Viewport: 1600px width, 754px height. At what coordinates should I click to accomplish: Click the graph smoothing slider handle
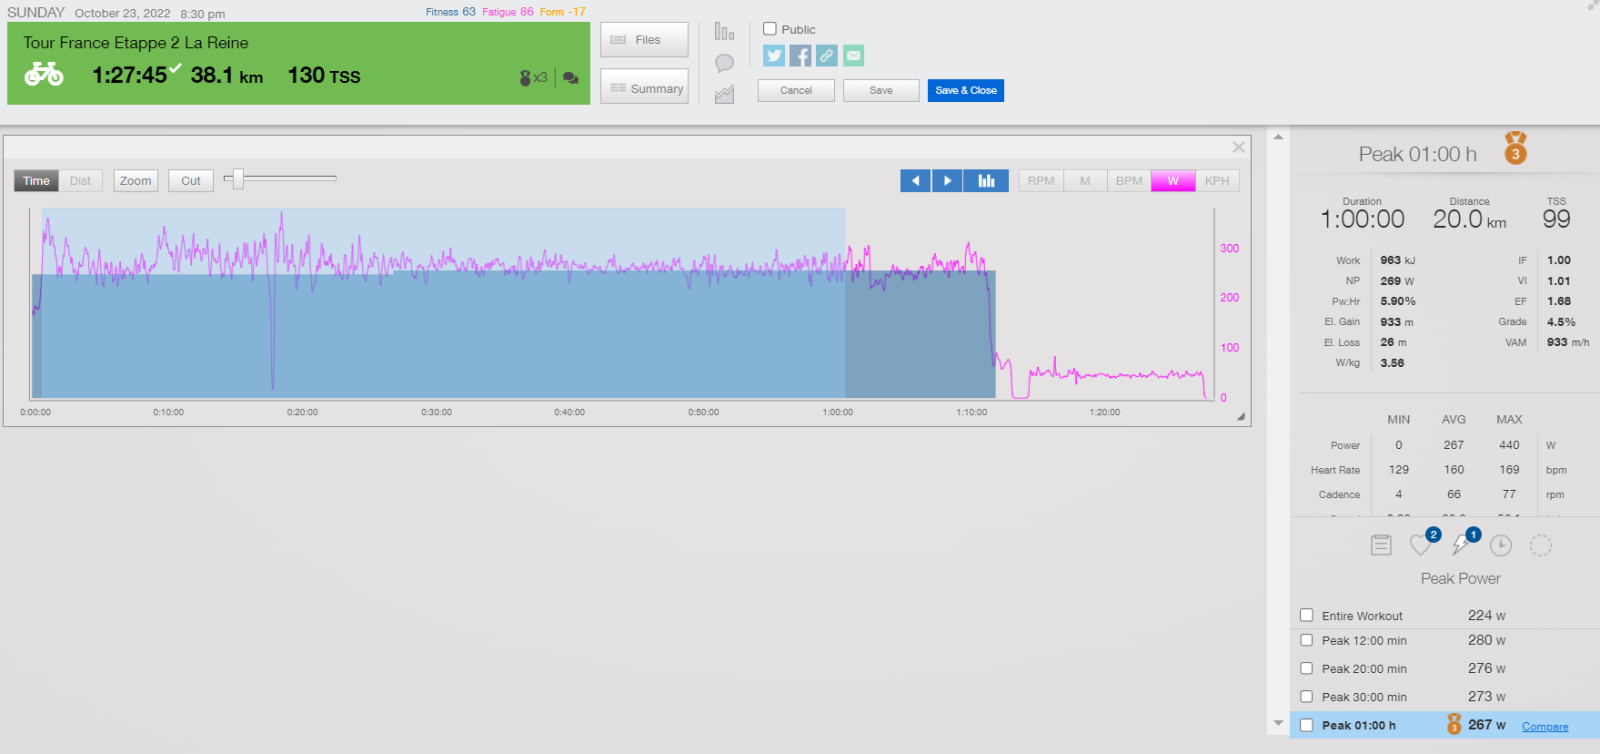tap(238, 179)
